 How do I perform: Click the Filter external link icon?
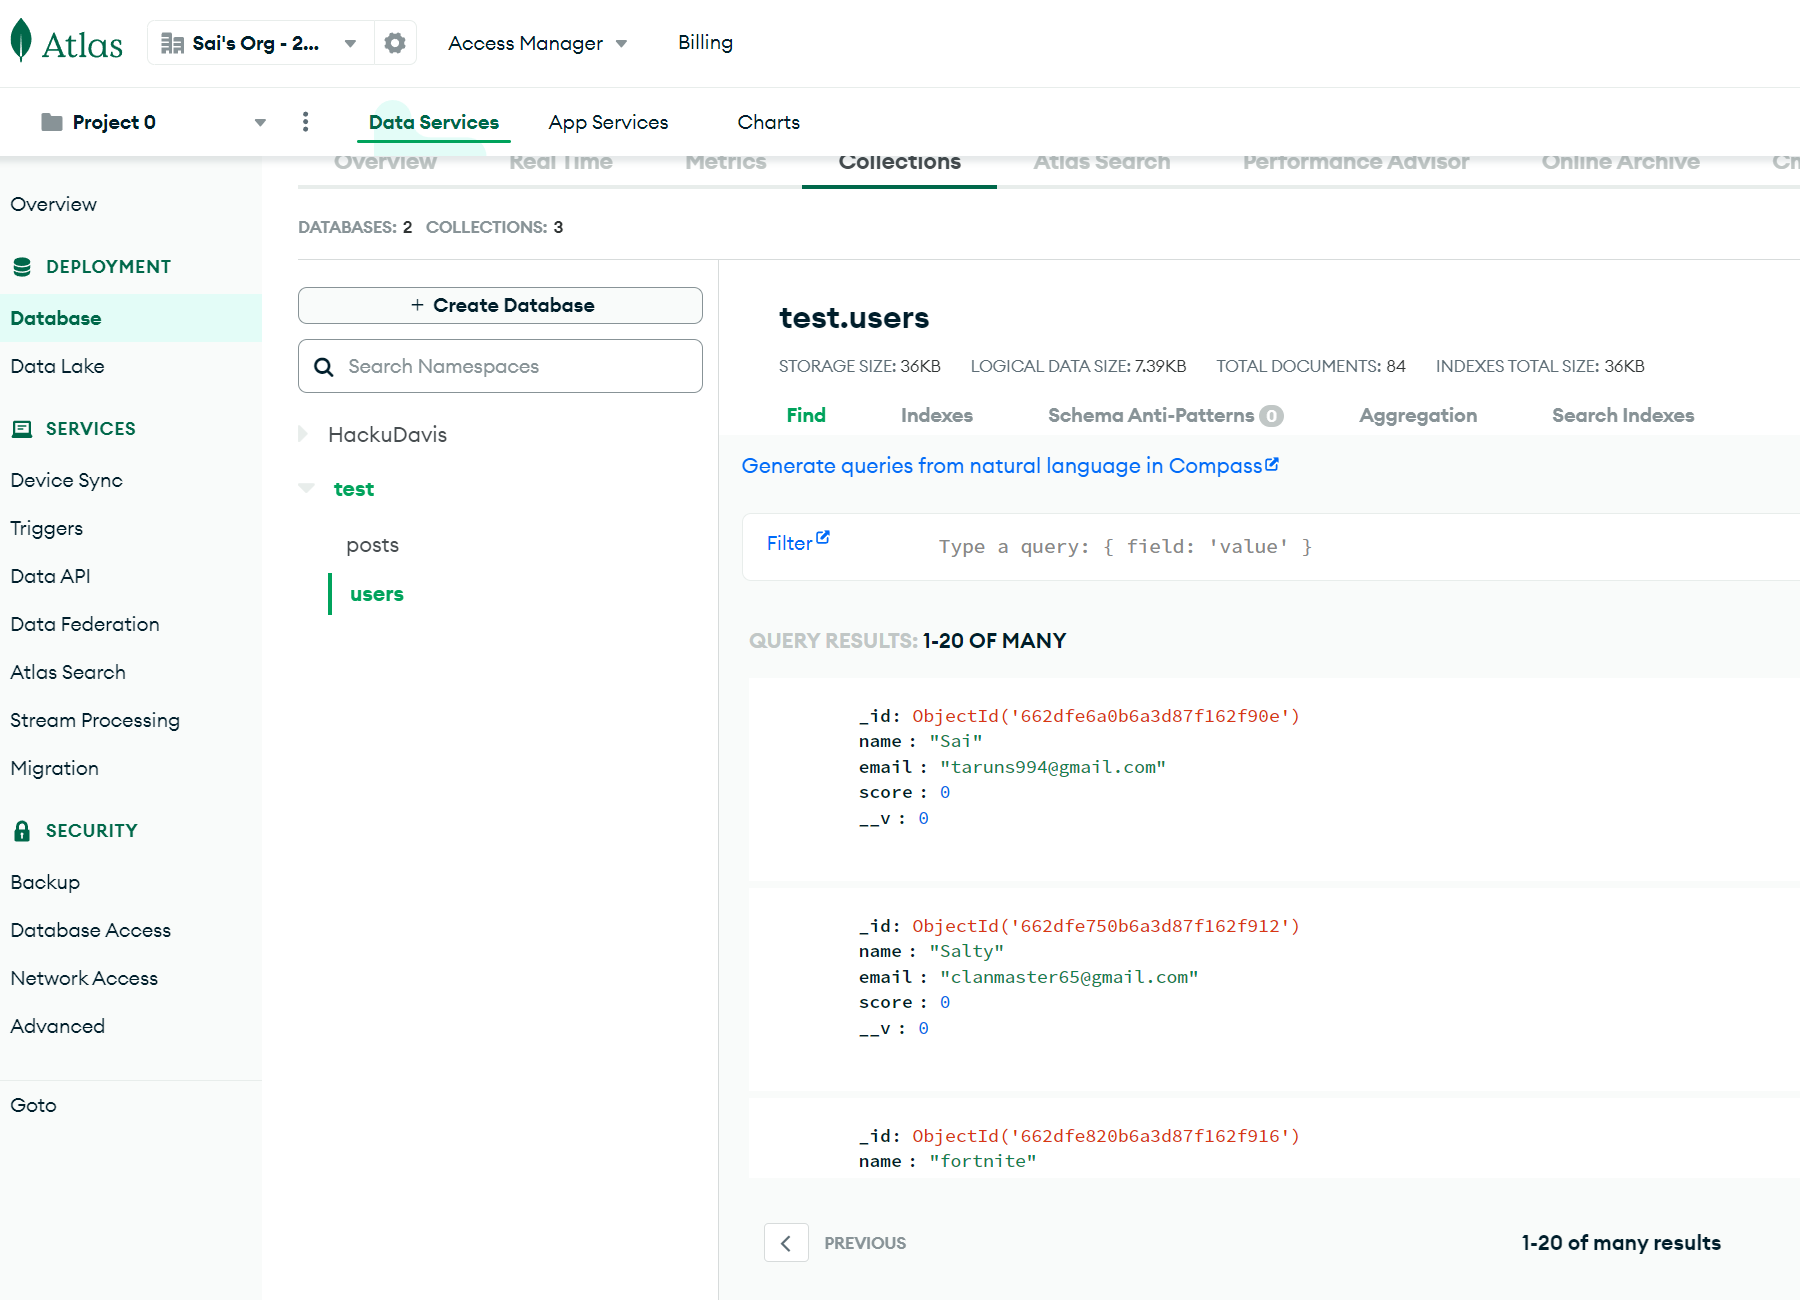point(823,538)
